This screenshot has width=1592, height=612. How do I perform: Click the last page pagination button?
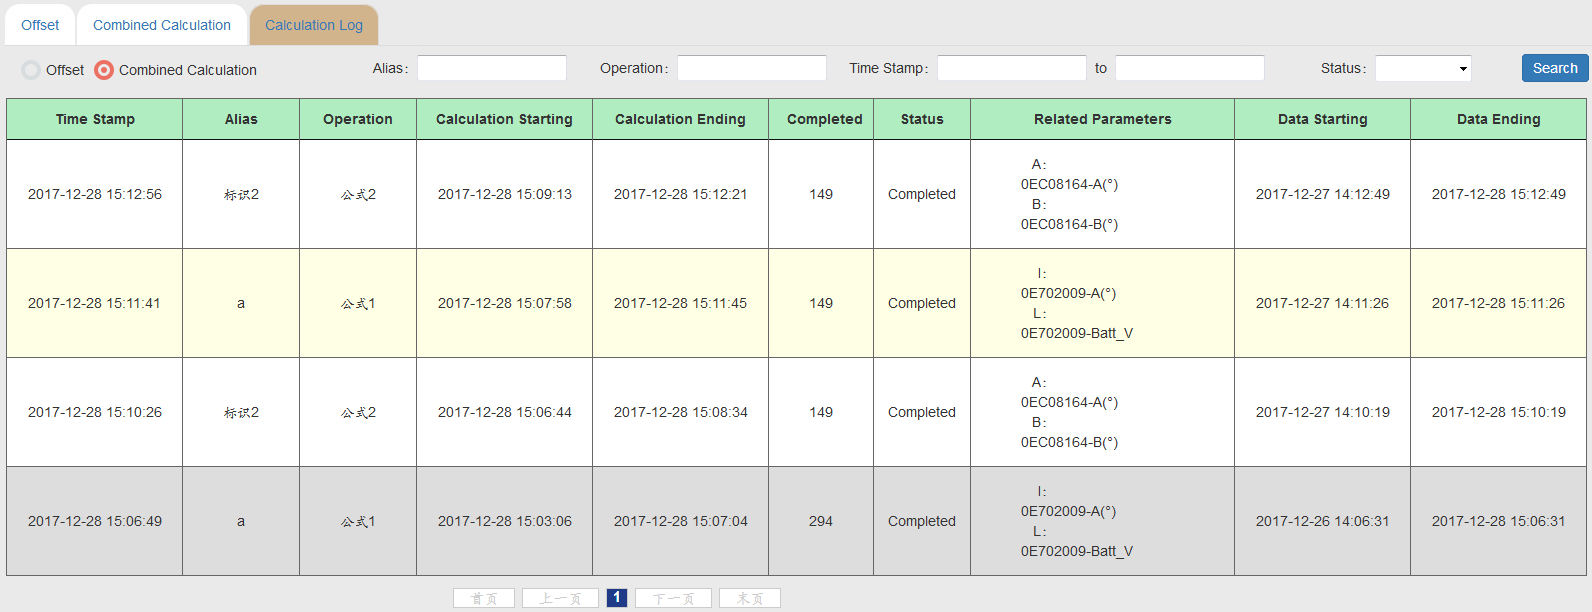click(750, 598)
